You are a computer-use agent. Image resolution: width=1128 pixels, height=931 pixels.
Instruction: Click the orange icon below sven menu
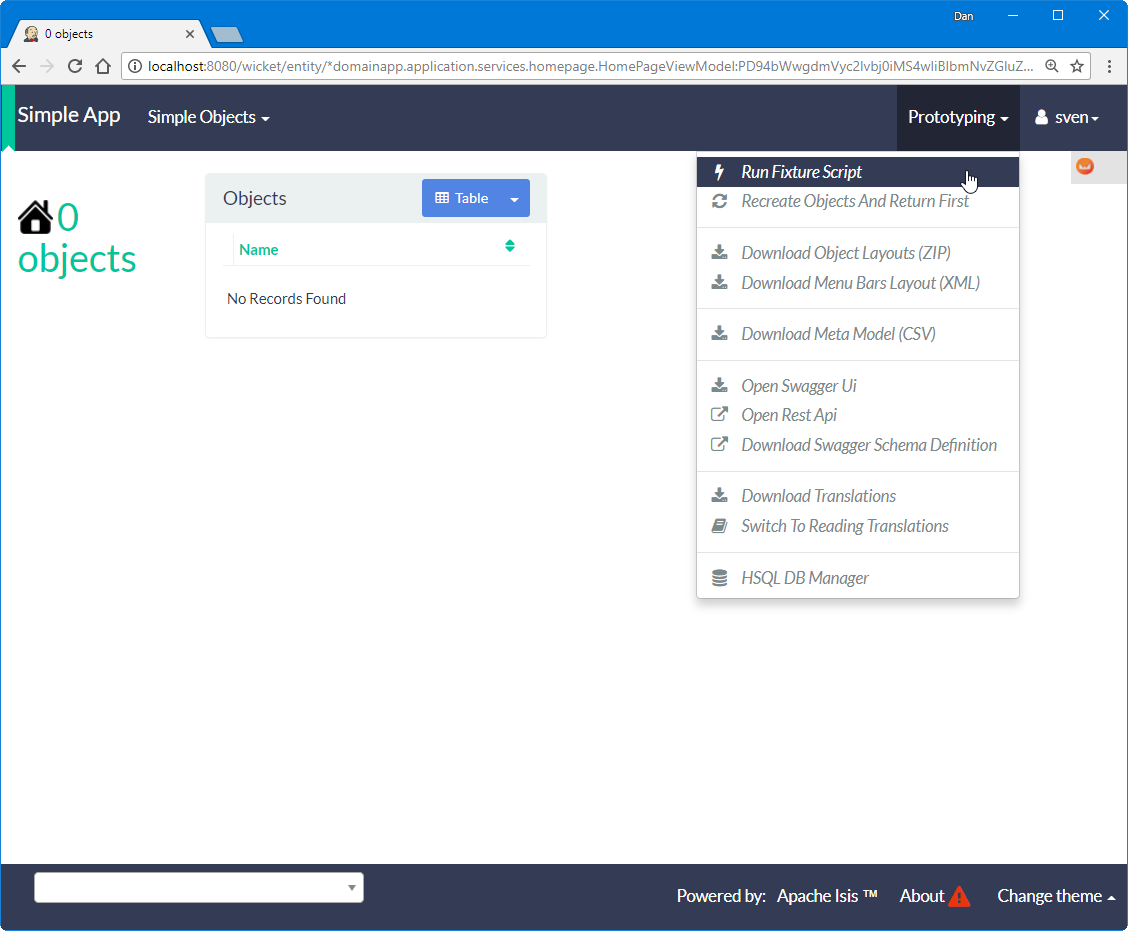(1085, 167)
